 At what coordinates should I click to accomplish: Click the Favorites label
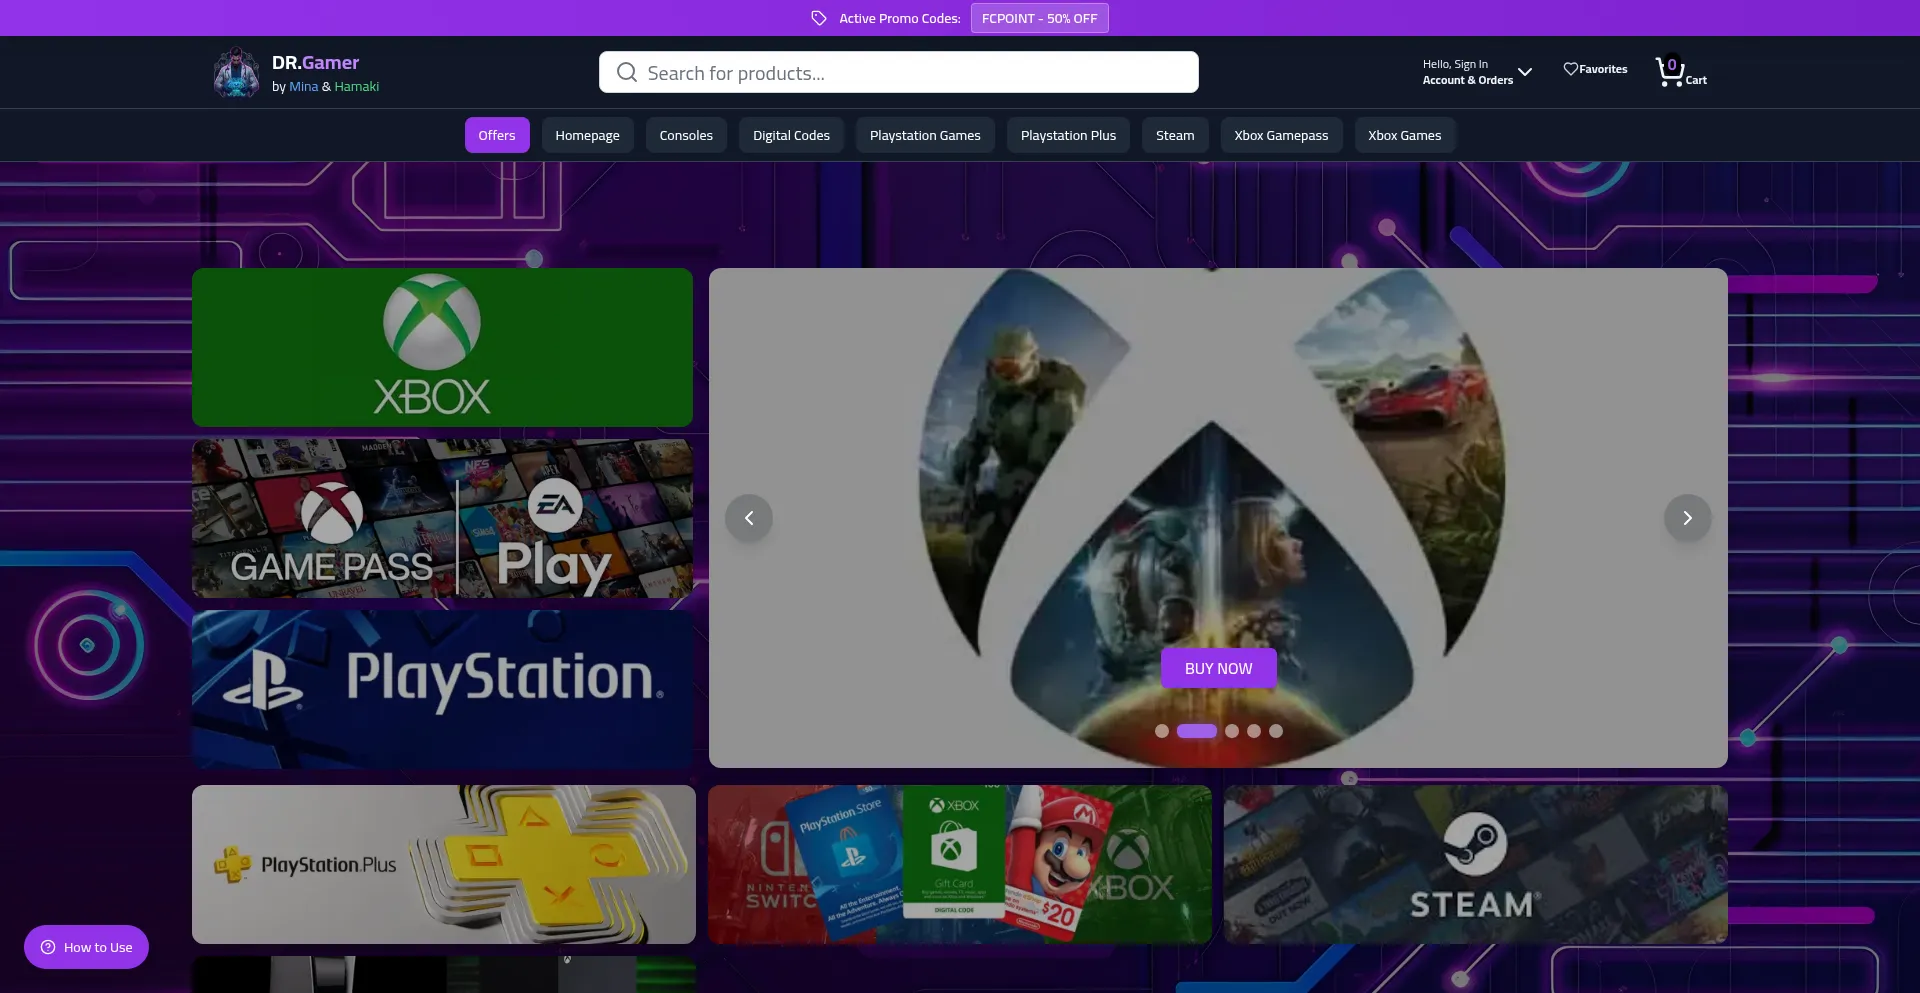[1603, 69]
